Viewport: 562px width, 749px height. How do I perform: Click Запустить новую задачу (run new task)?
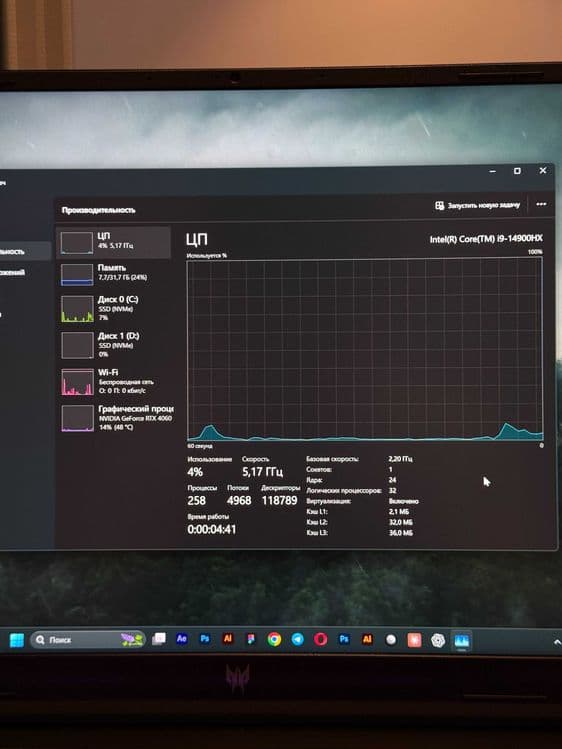[477, 205]
